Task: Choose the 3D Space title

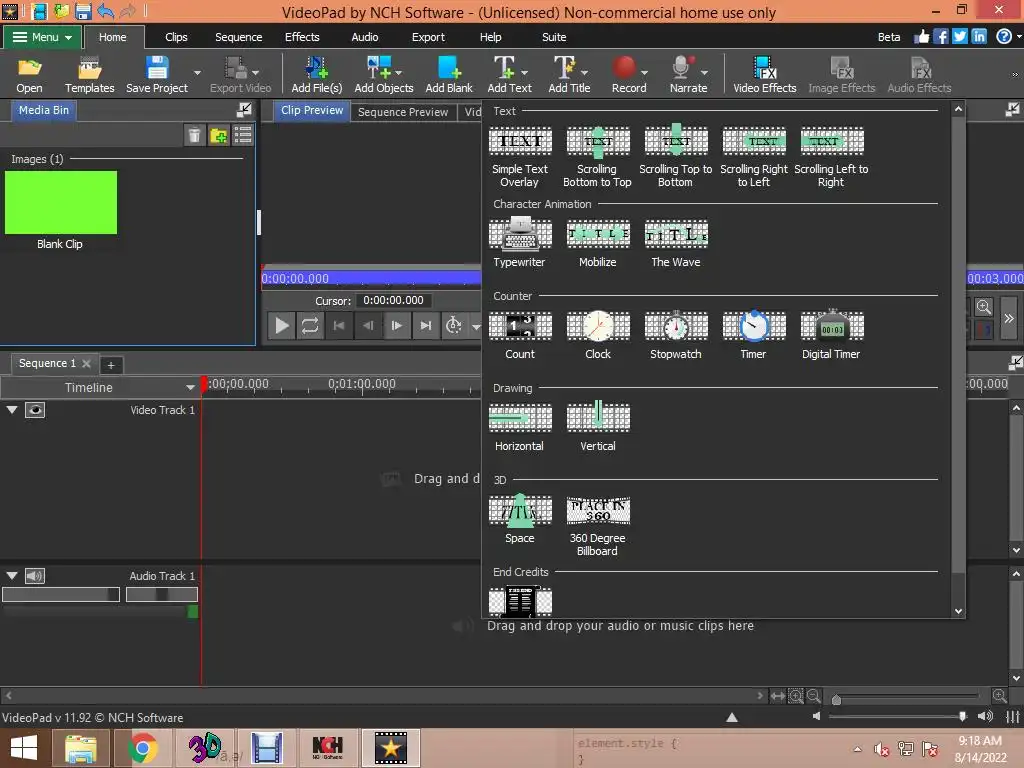Action: click(x=520, y=520)
